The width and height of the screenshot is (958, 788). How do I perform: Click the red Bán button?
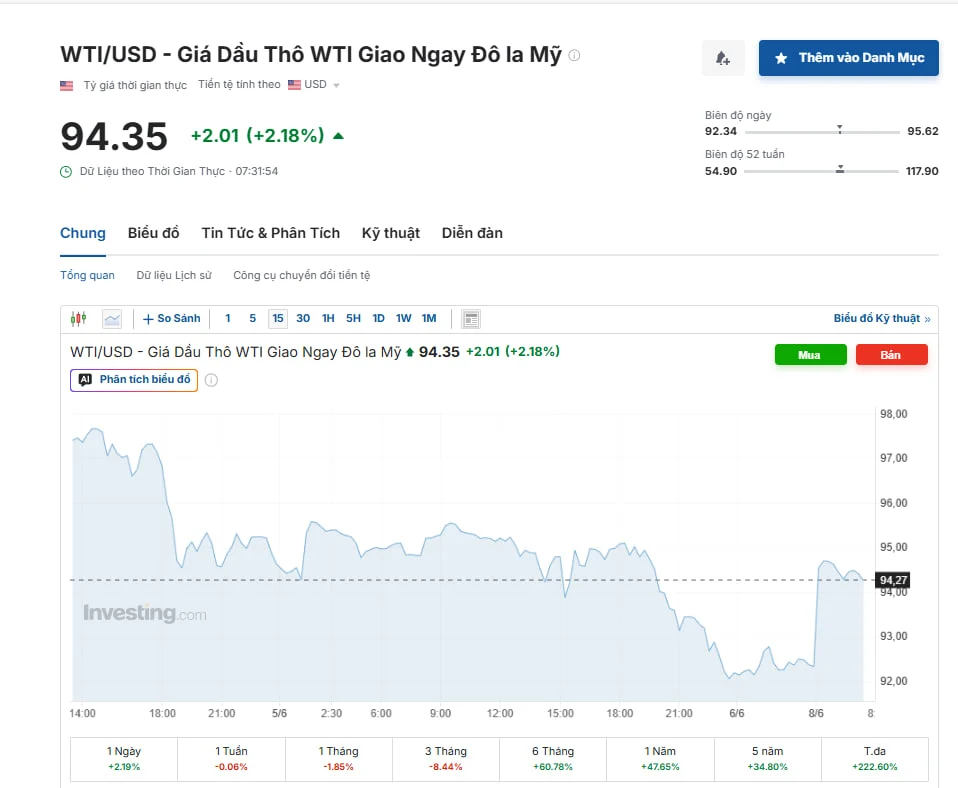coord(891,355)
